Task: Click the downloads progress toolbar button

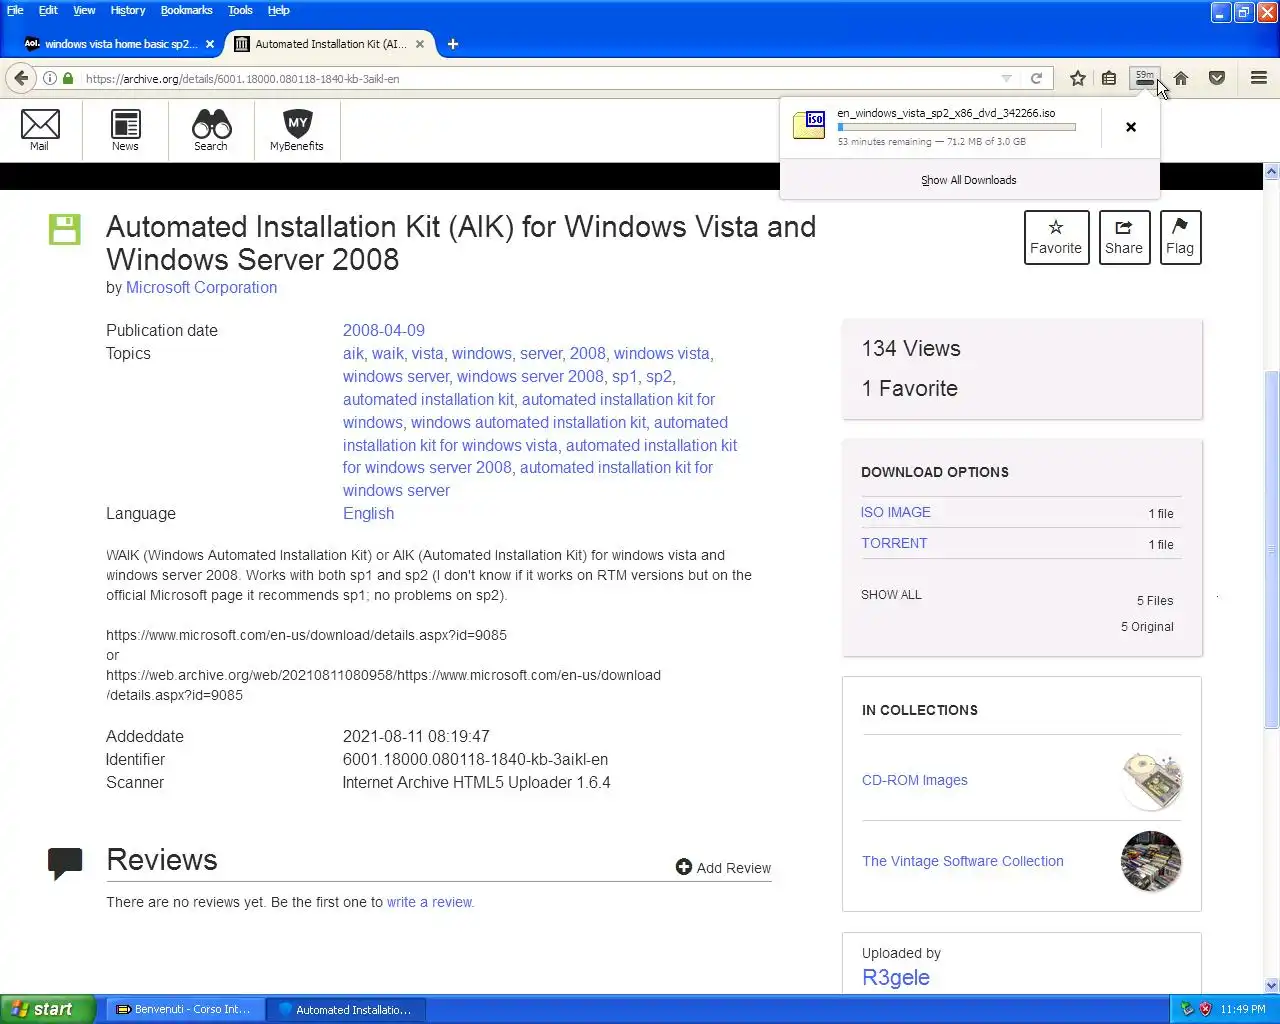Action: pos(1145,78)
